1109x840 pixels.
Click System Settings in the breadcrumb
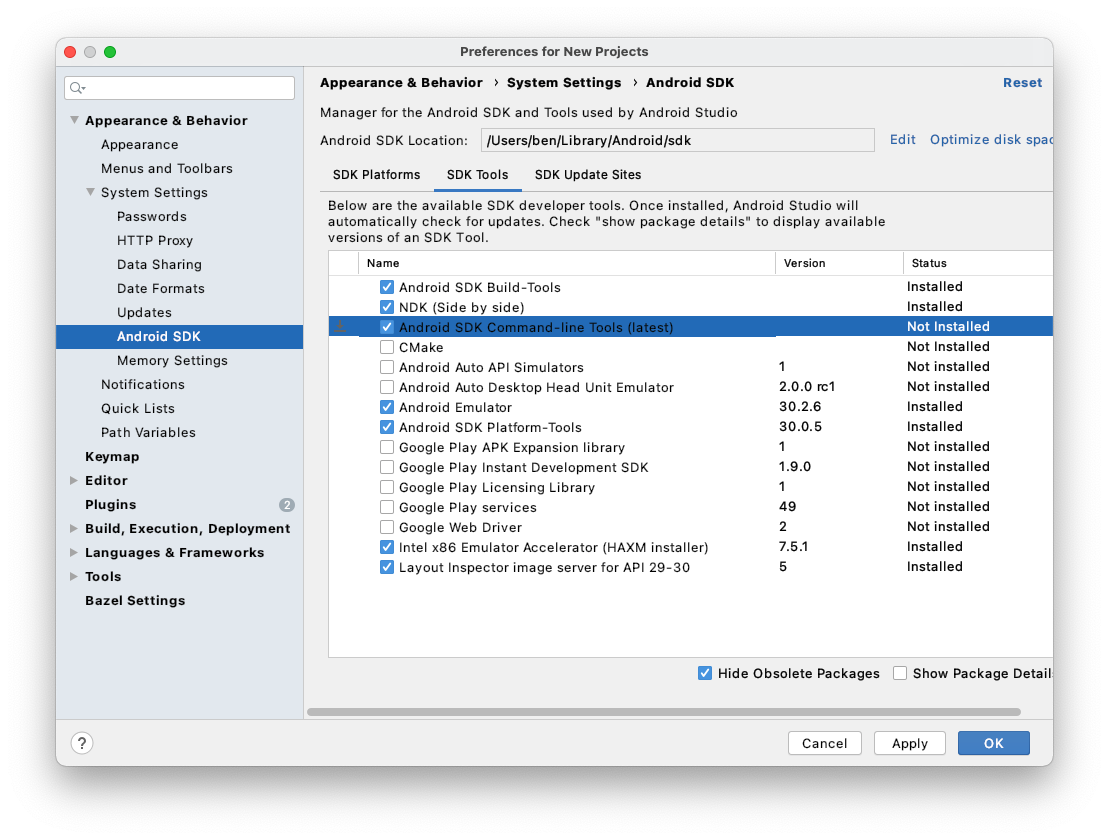pyautogui.click(x=564, y=83)
